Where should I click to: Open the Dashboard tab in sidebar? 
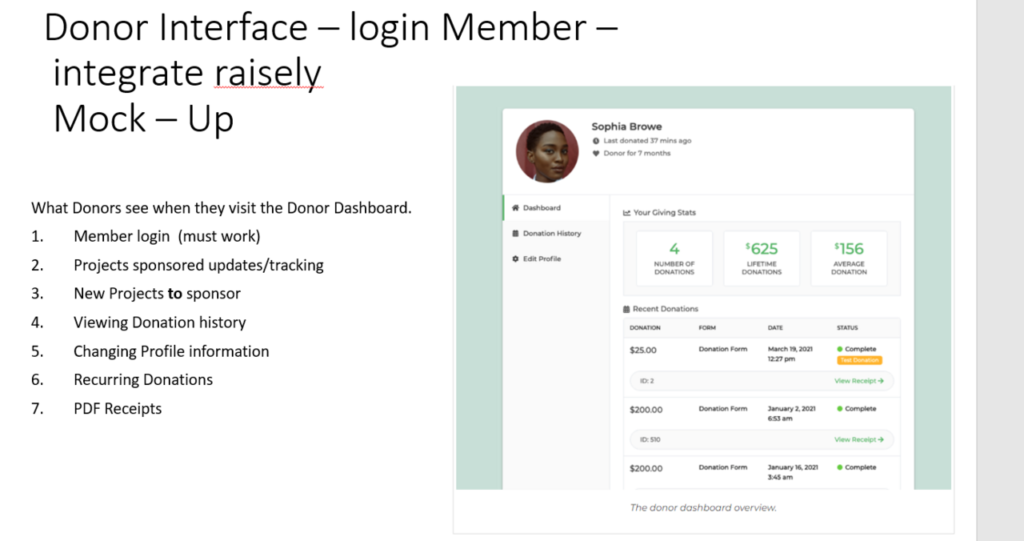[541, 208]
